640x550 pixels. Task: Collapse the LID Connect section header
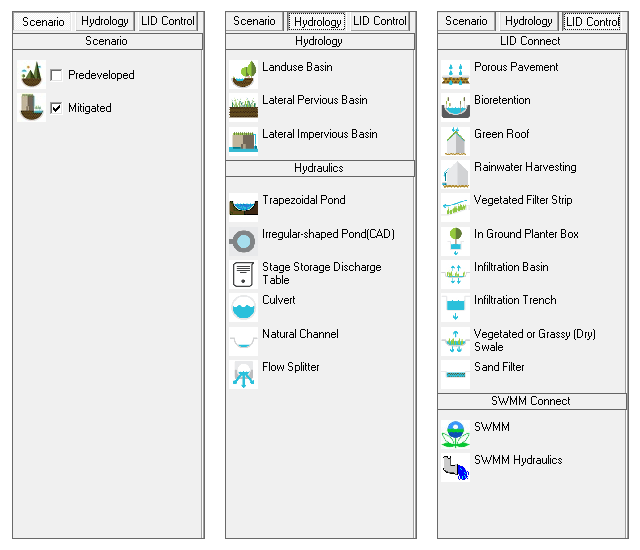pos(531,41)
